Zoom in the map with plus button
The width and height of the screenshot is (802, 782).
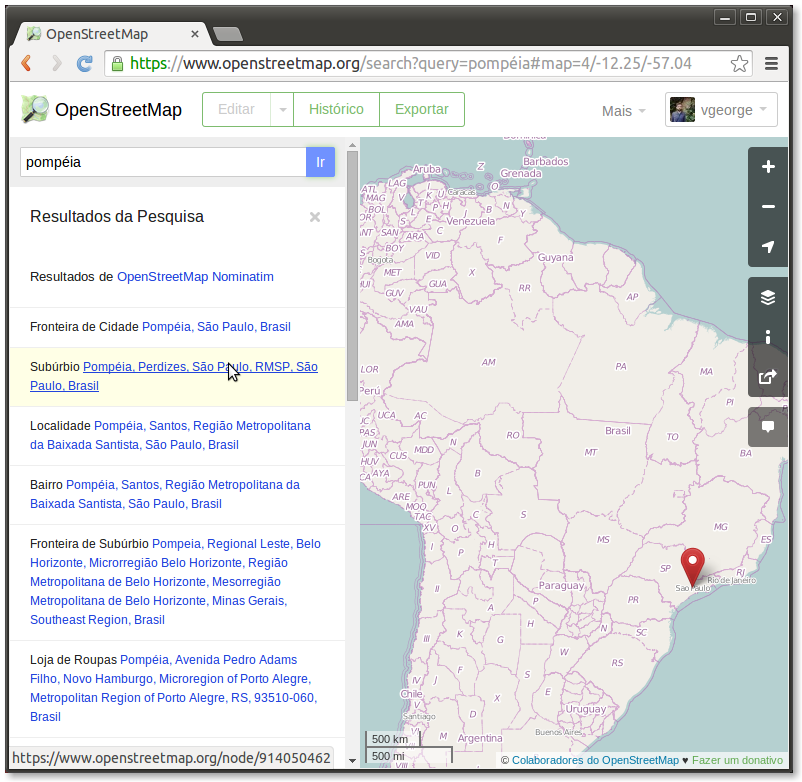[x=768, y=167]
